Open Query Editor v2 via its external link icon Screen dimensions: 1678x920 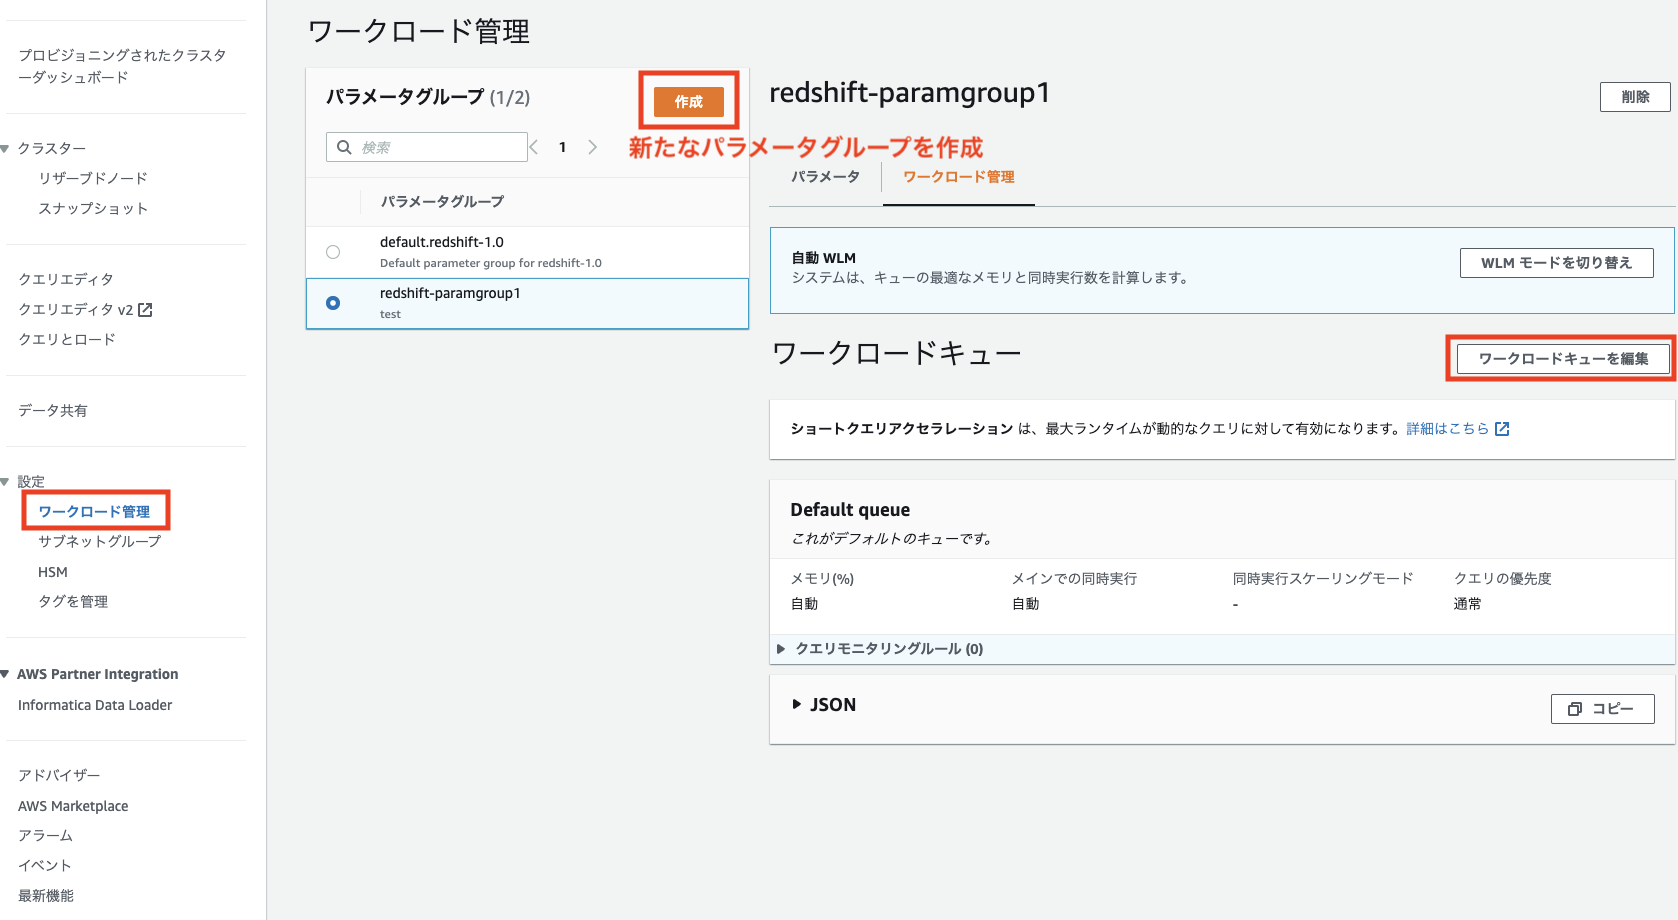tap(147, 309)
